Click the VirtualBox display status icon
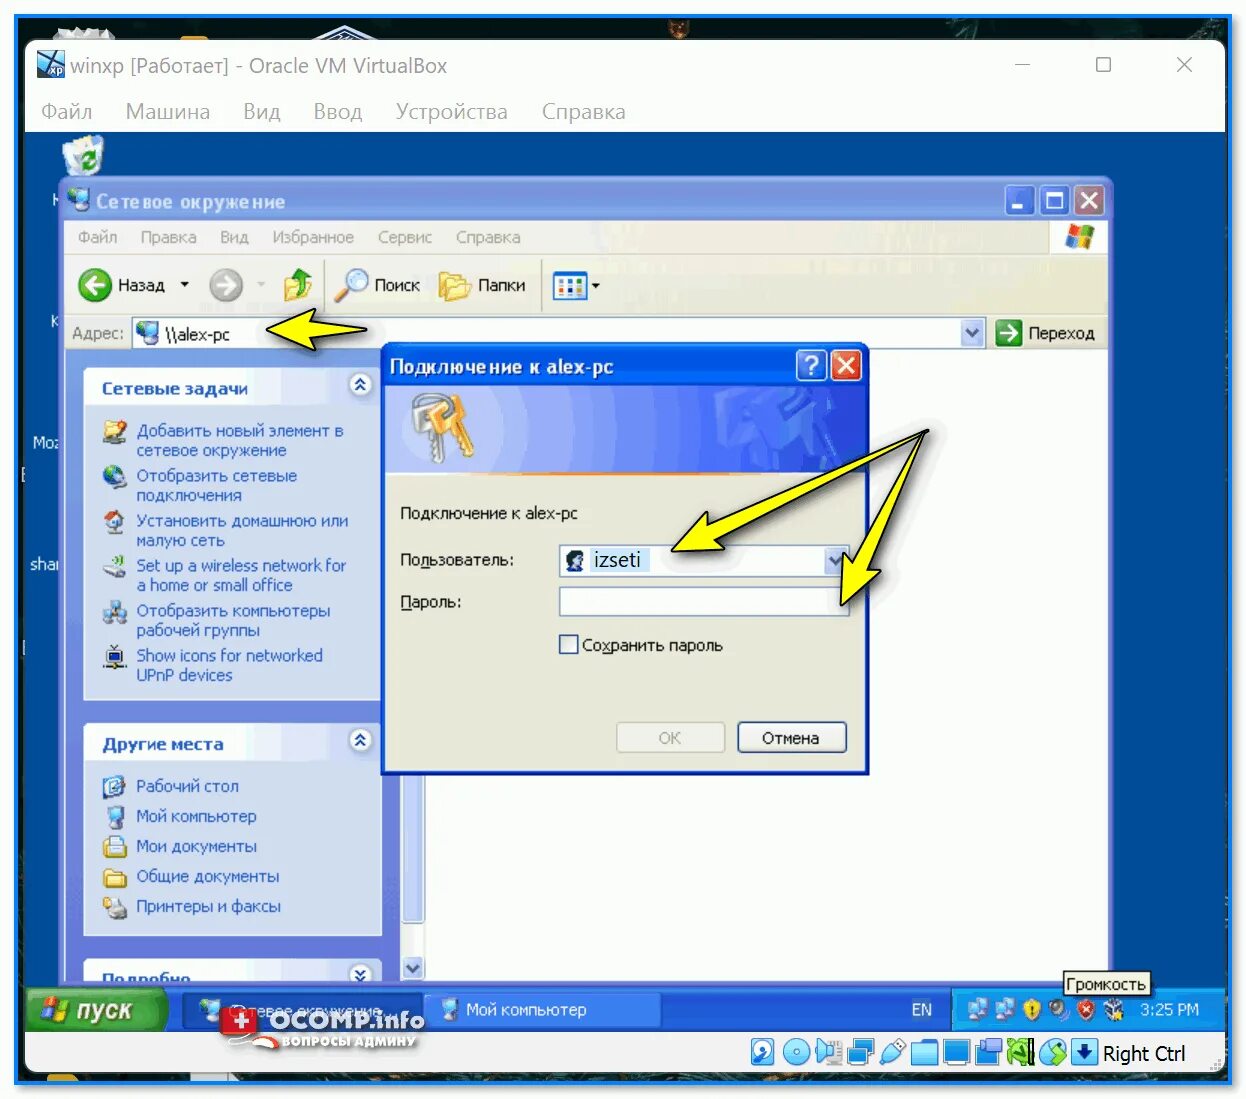The width and height of the screenshot is (1246, 1099). [x=957, y=1052]
